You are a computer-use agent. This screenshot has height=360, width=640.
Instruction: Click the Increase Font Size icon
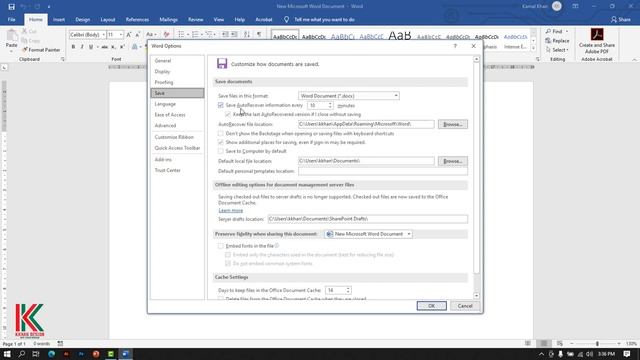(x=129, y=35)
